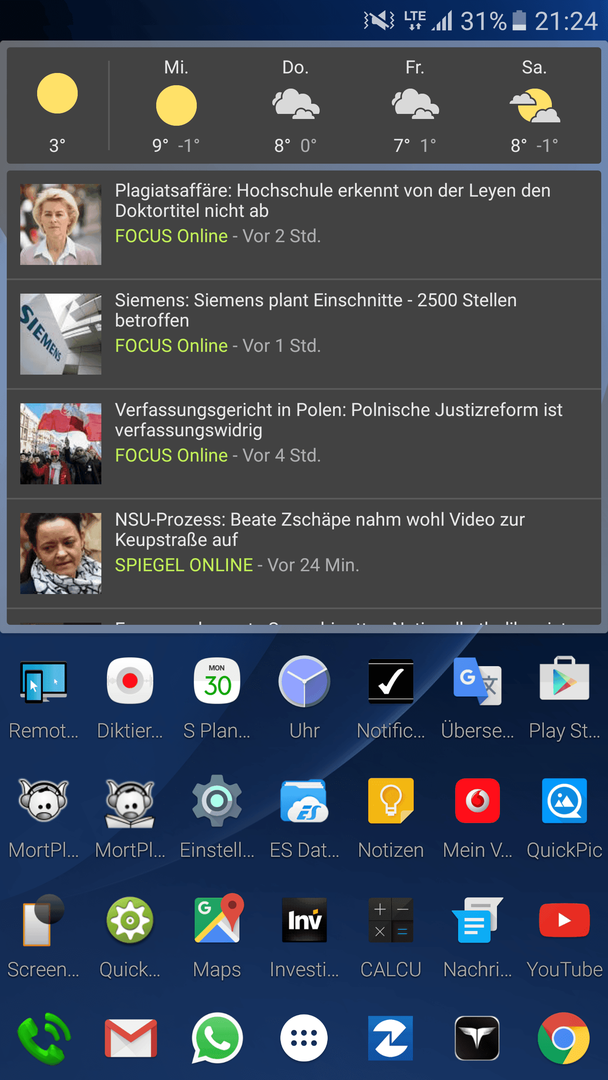Launch the Diktiergerät voice recorder app
Viewport: 608px width, 1080px height.
click(x=130, y=682)
